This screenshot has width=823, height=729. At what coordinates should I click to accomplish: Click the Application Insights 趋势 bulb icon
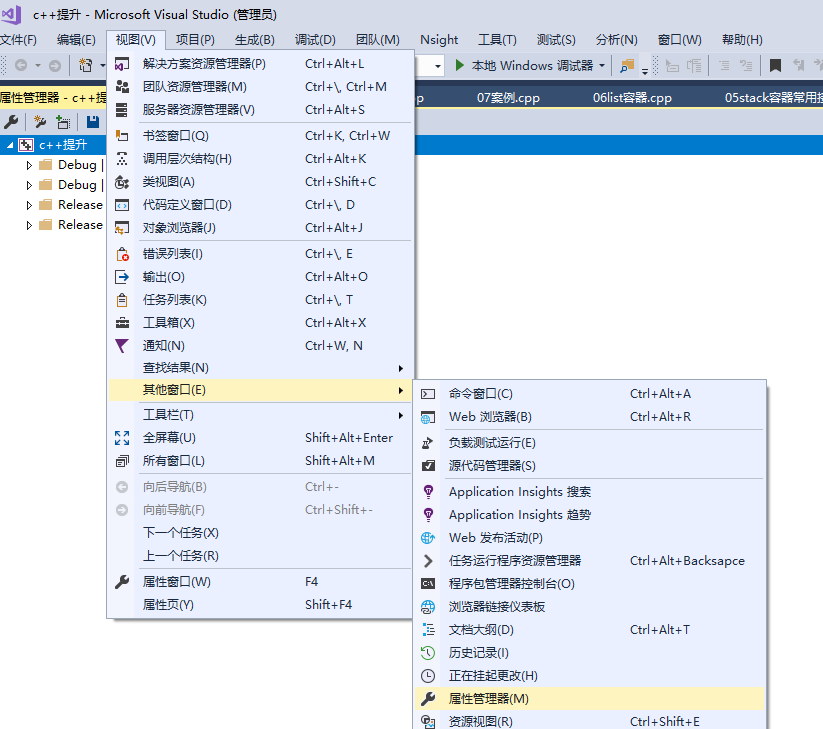pos(428,515)
